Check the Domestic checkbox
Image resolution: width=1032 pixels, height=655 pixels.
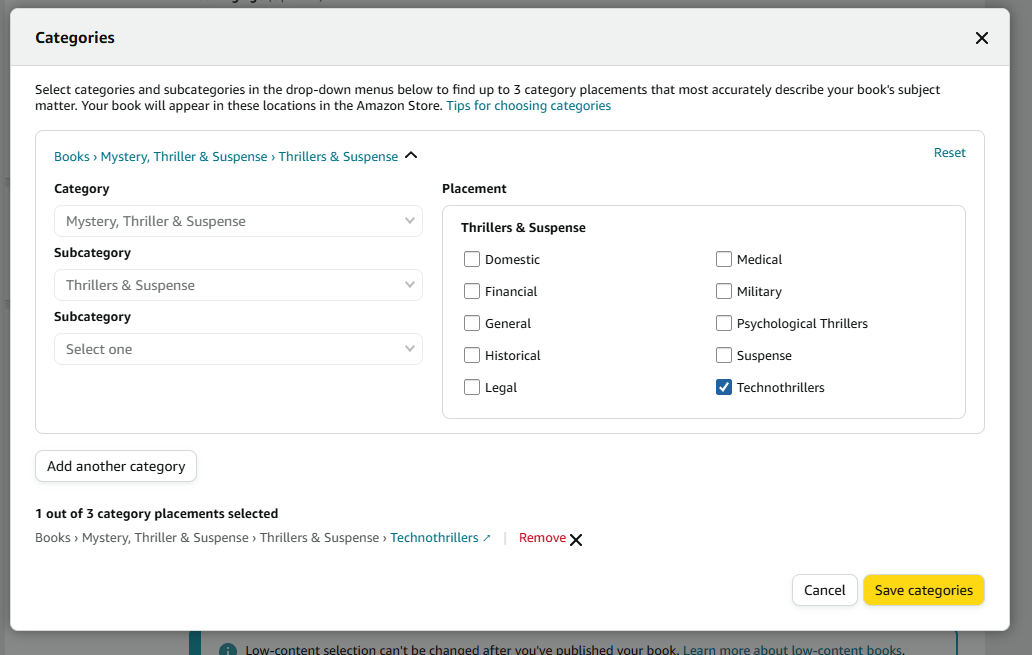tap(472, 260)
